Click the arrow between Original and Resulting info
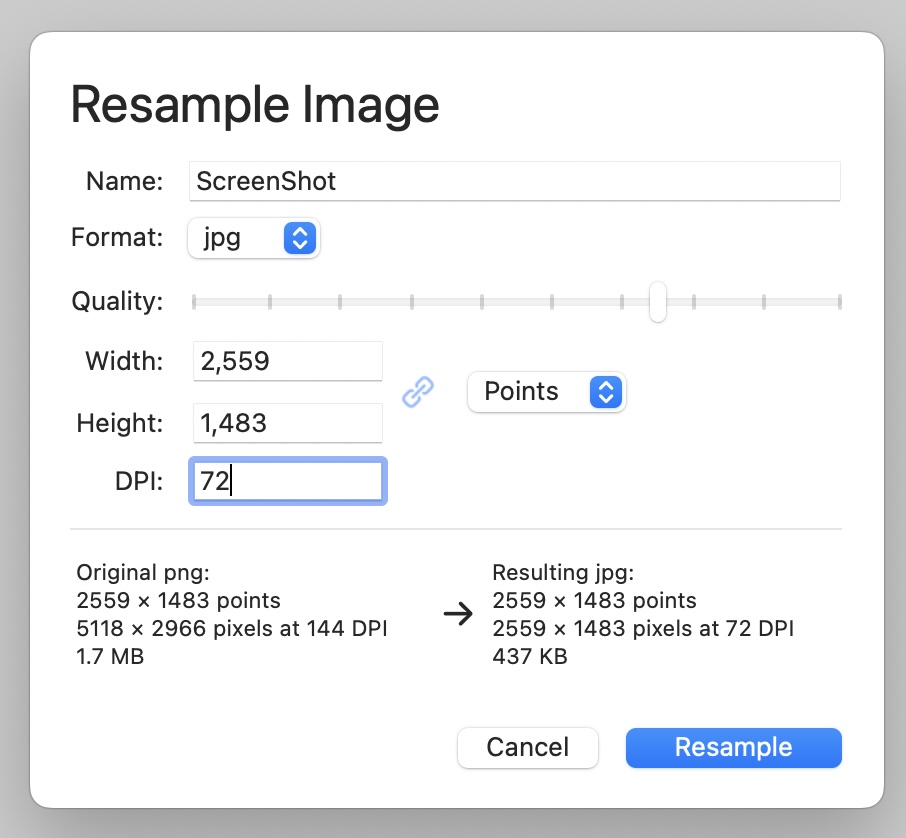906x838 pixels. point(457,614)
